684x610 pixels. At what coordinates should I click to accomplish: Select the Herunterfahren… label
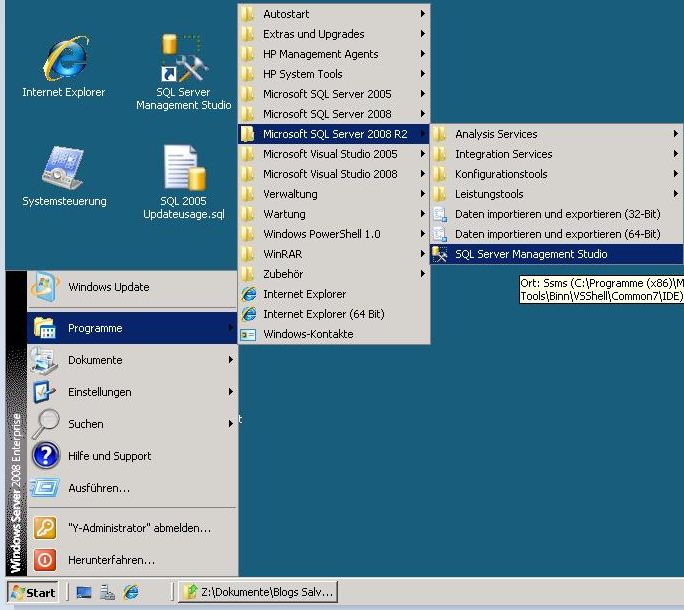pos(112,560)
